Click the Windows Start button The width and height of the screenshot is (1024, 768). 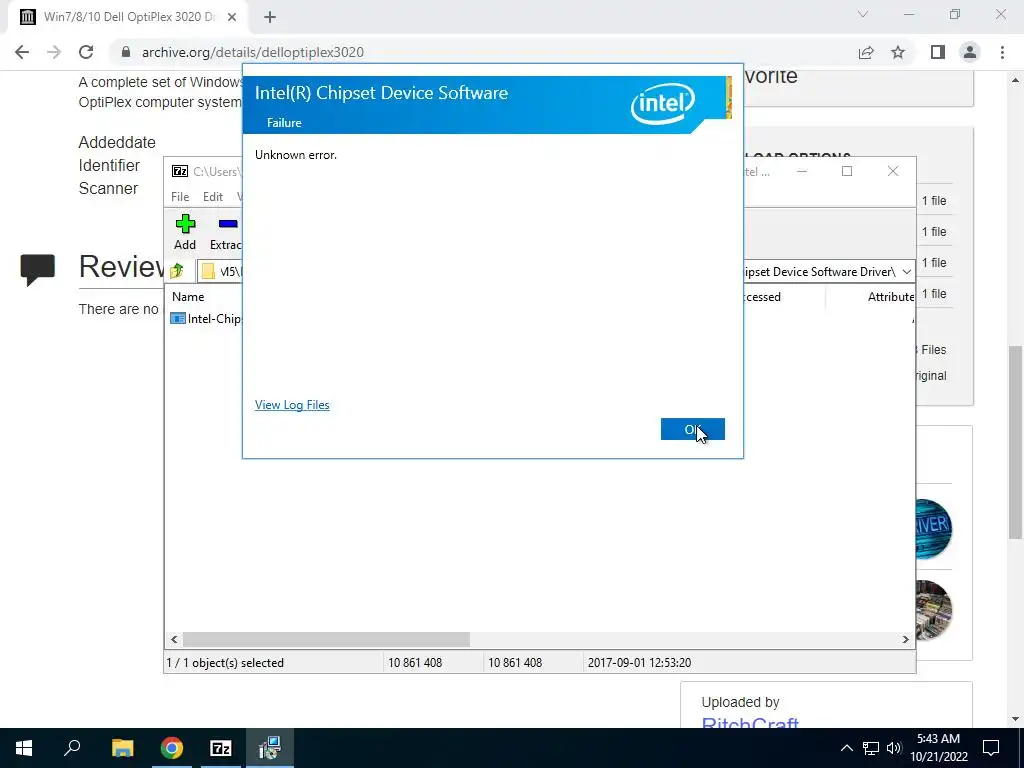pyautogui.click(x=24, y=748)
